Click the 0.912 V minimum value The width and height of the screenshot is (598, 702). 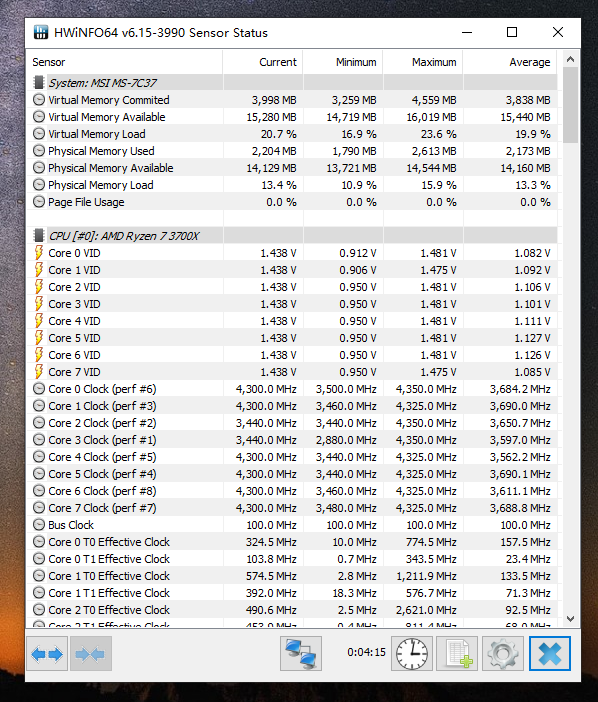point(358,253)
